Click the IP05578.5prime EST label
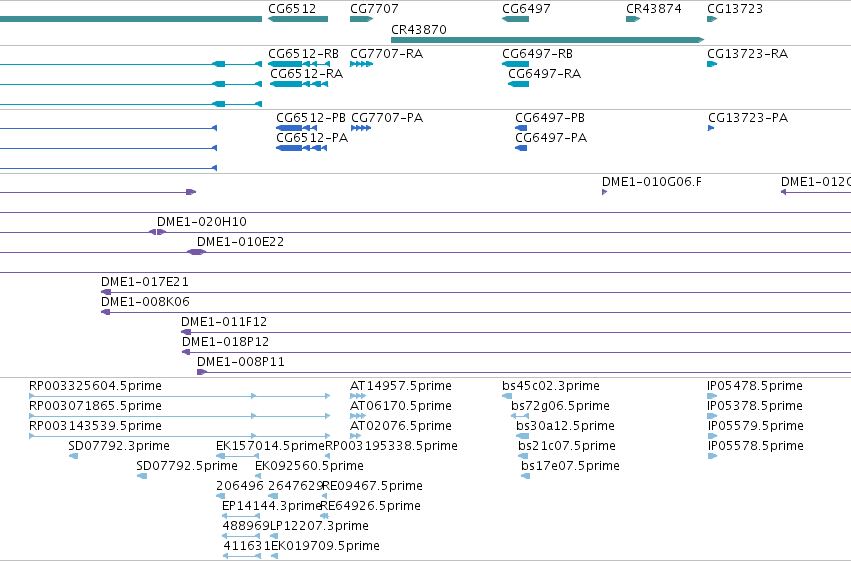Viewport: 851px width, 561px height. (755, 447)
